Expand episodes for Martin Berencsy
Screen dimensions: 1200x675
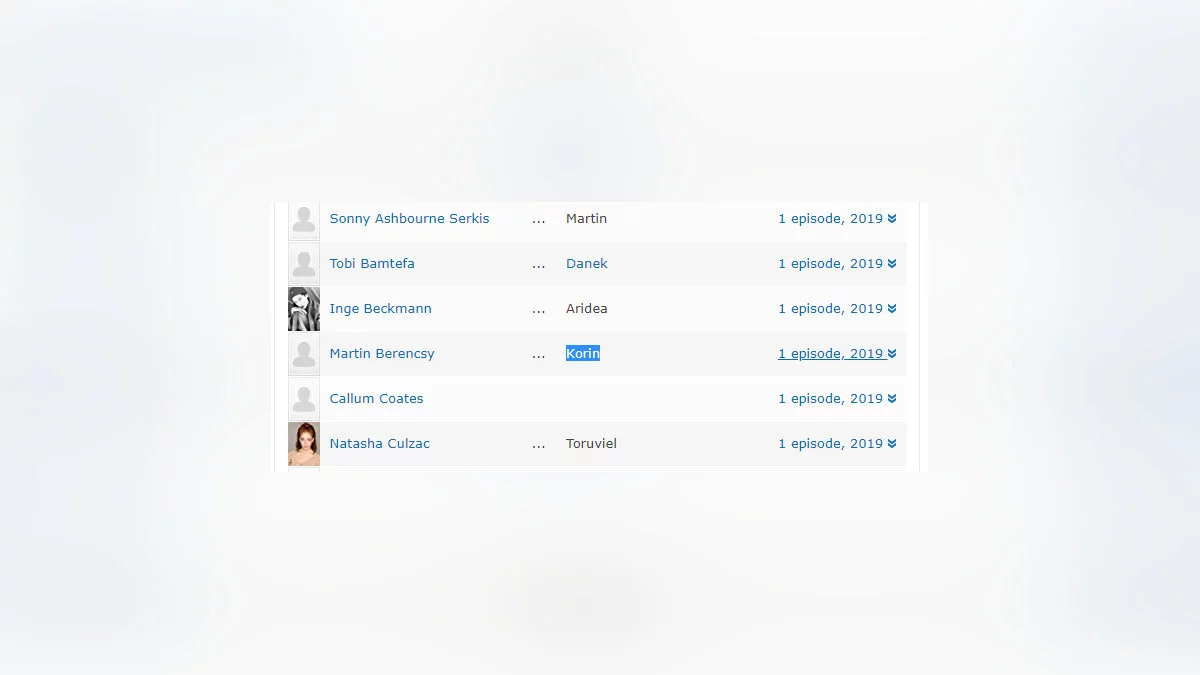pyautogui.click(x=837, y=354)
